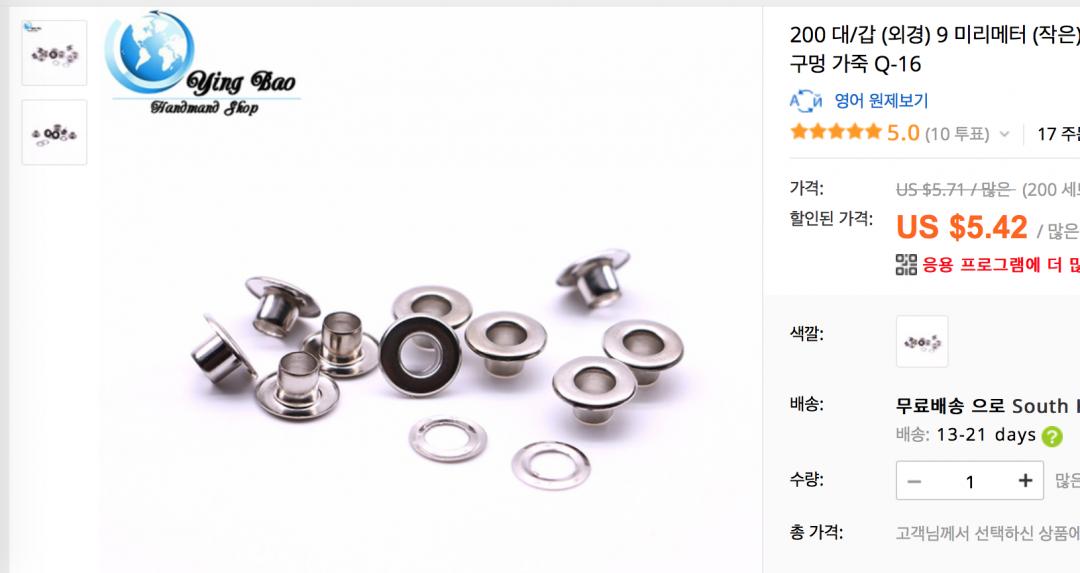
Task: Click the 무료배송 으로 South shipping destination
Action: tap(988, 406)
